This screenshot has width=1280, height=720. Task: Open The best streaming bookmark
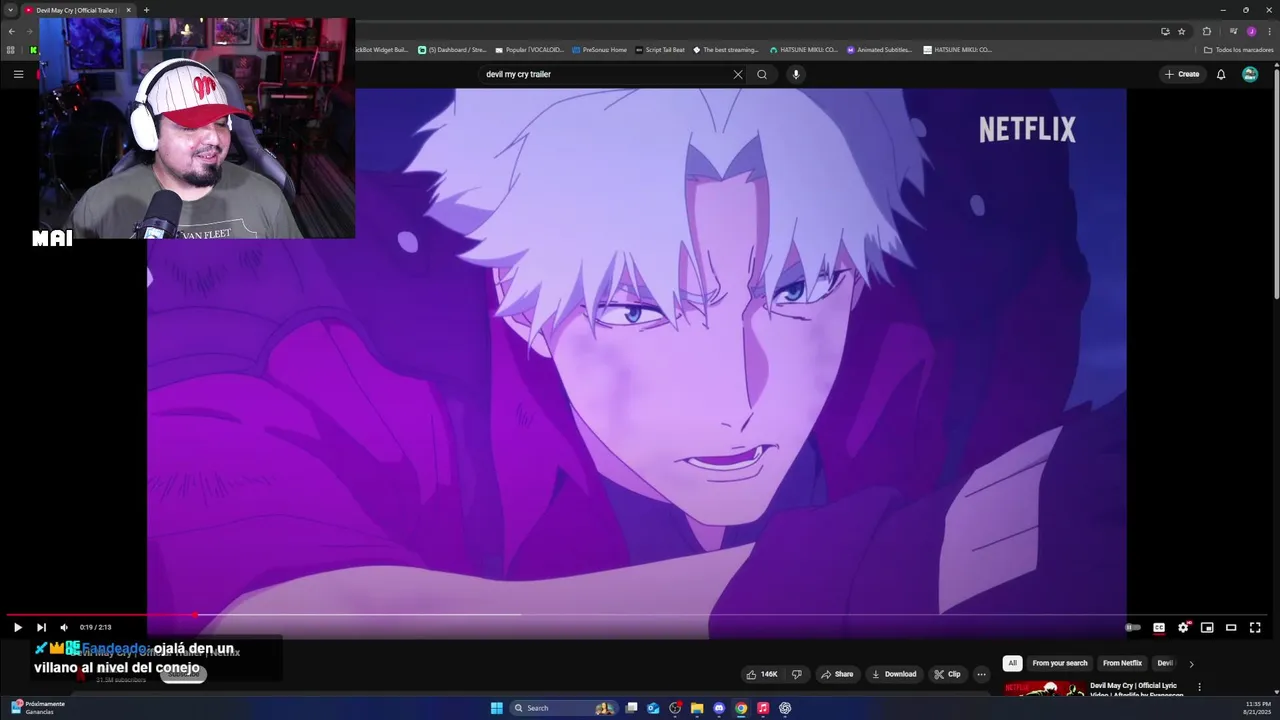[726, 50]
